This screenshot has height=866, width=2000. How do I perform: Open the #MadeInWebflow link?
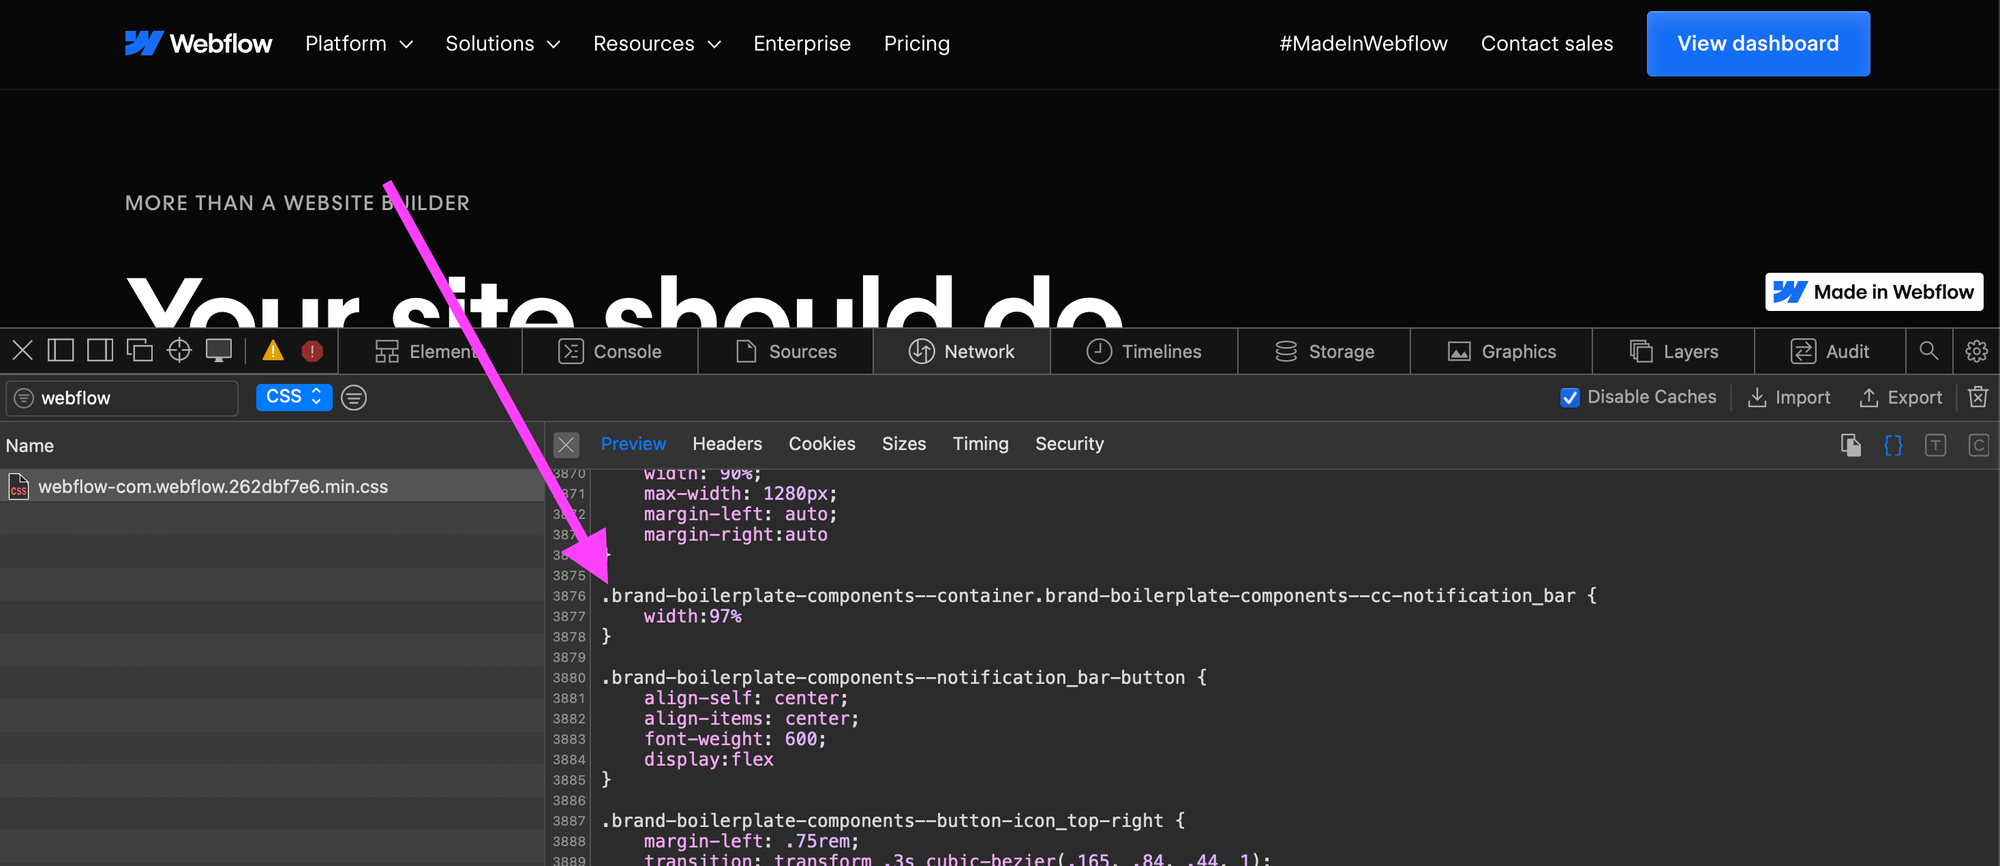tap(1363, 43)
